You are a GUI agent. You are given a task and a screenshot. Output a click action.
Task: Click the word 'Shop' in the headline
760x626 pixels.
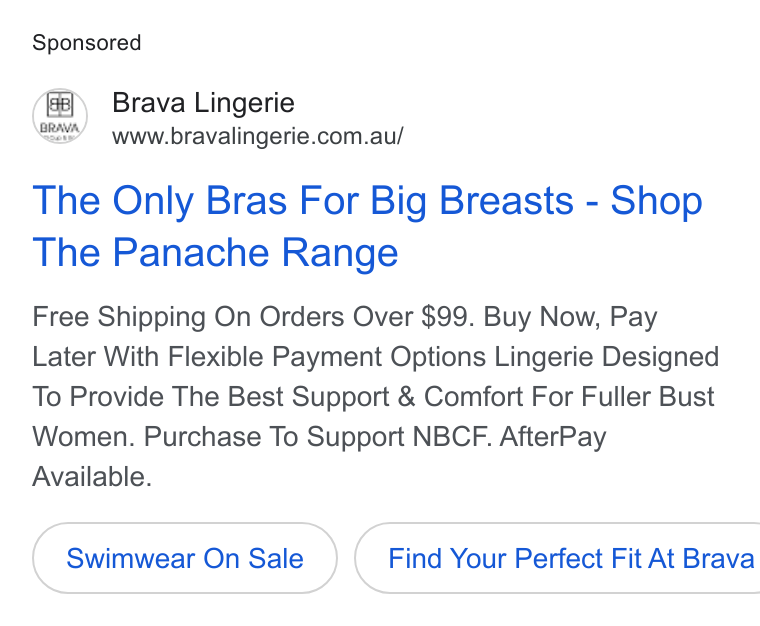[x=656, y=201]
